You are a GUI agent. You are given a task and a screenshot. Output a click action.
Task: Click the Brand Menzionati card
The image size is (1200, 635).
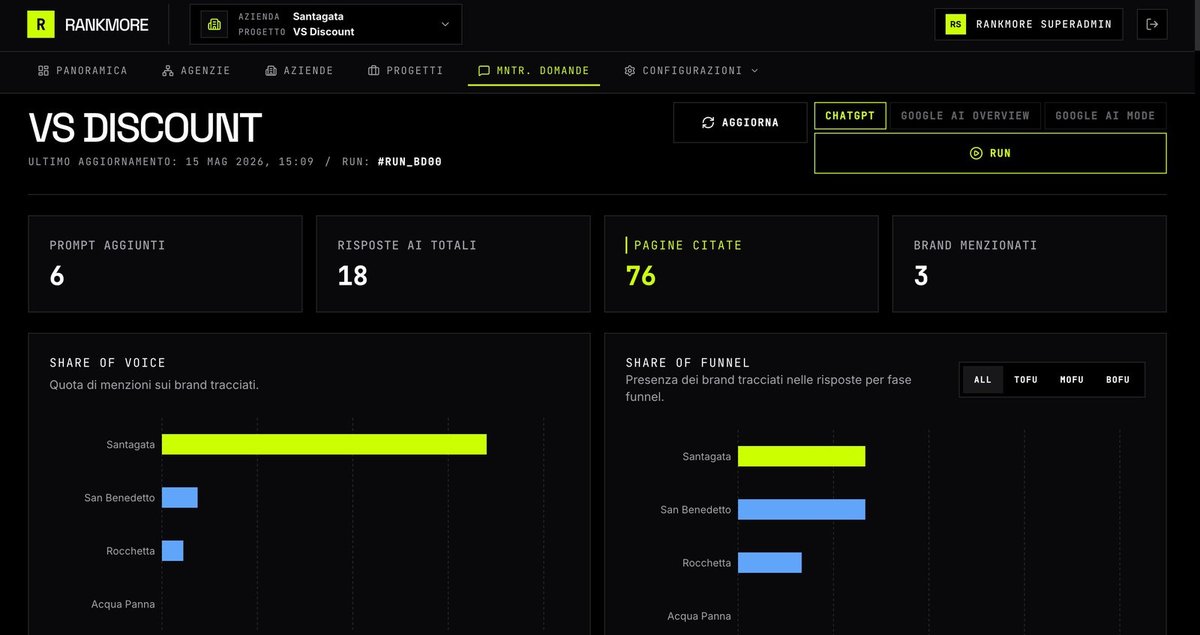1029,264
